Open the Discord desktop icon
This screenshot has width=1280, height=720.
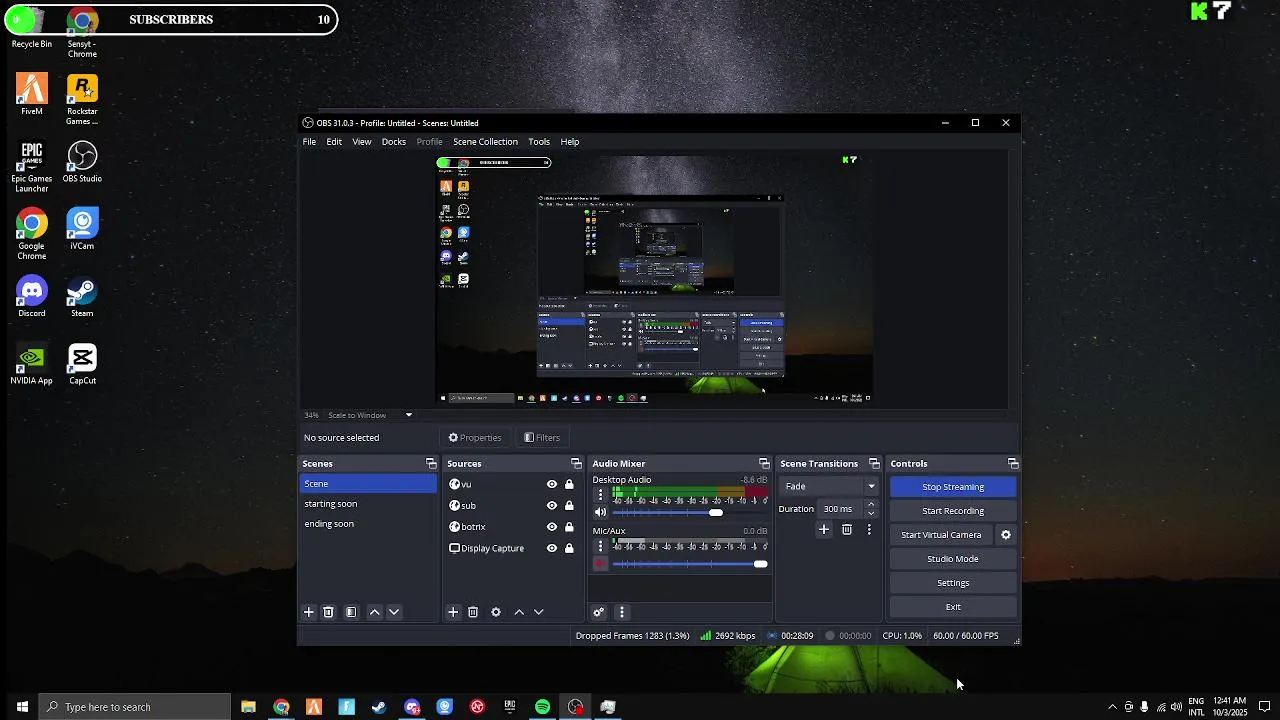[32, 297]
